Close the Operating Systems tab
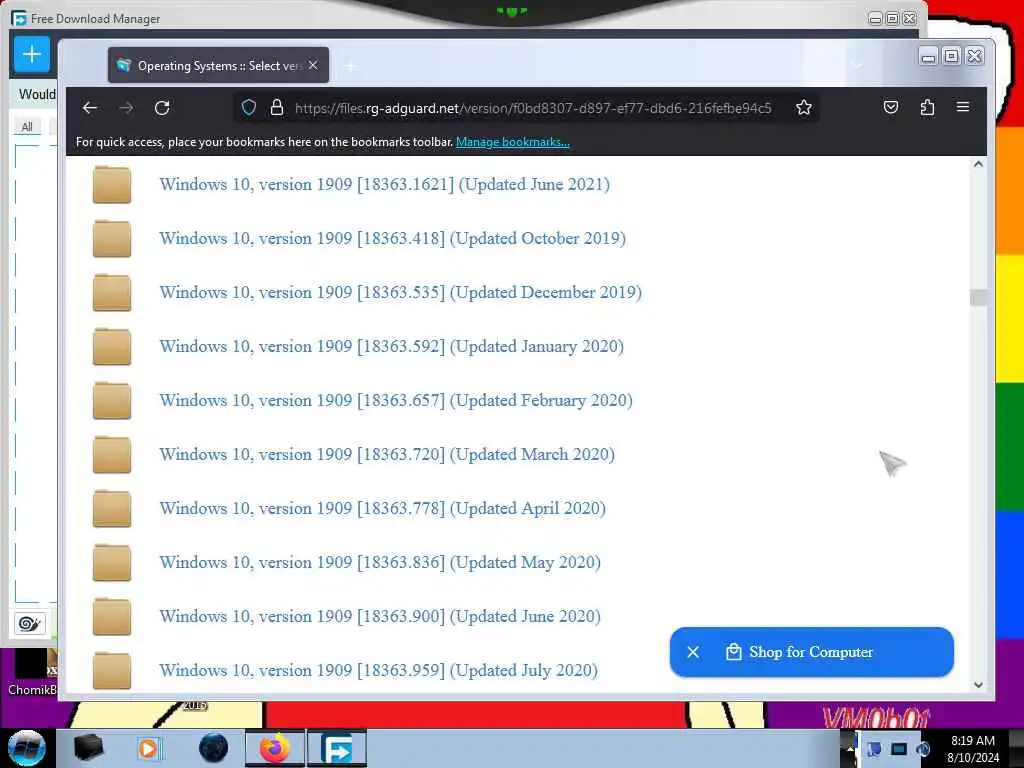The width and height of the screenshot is (1024, 768). click(x=313, y=65)
